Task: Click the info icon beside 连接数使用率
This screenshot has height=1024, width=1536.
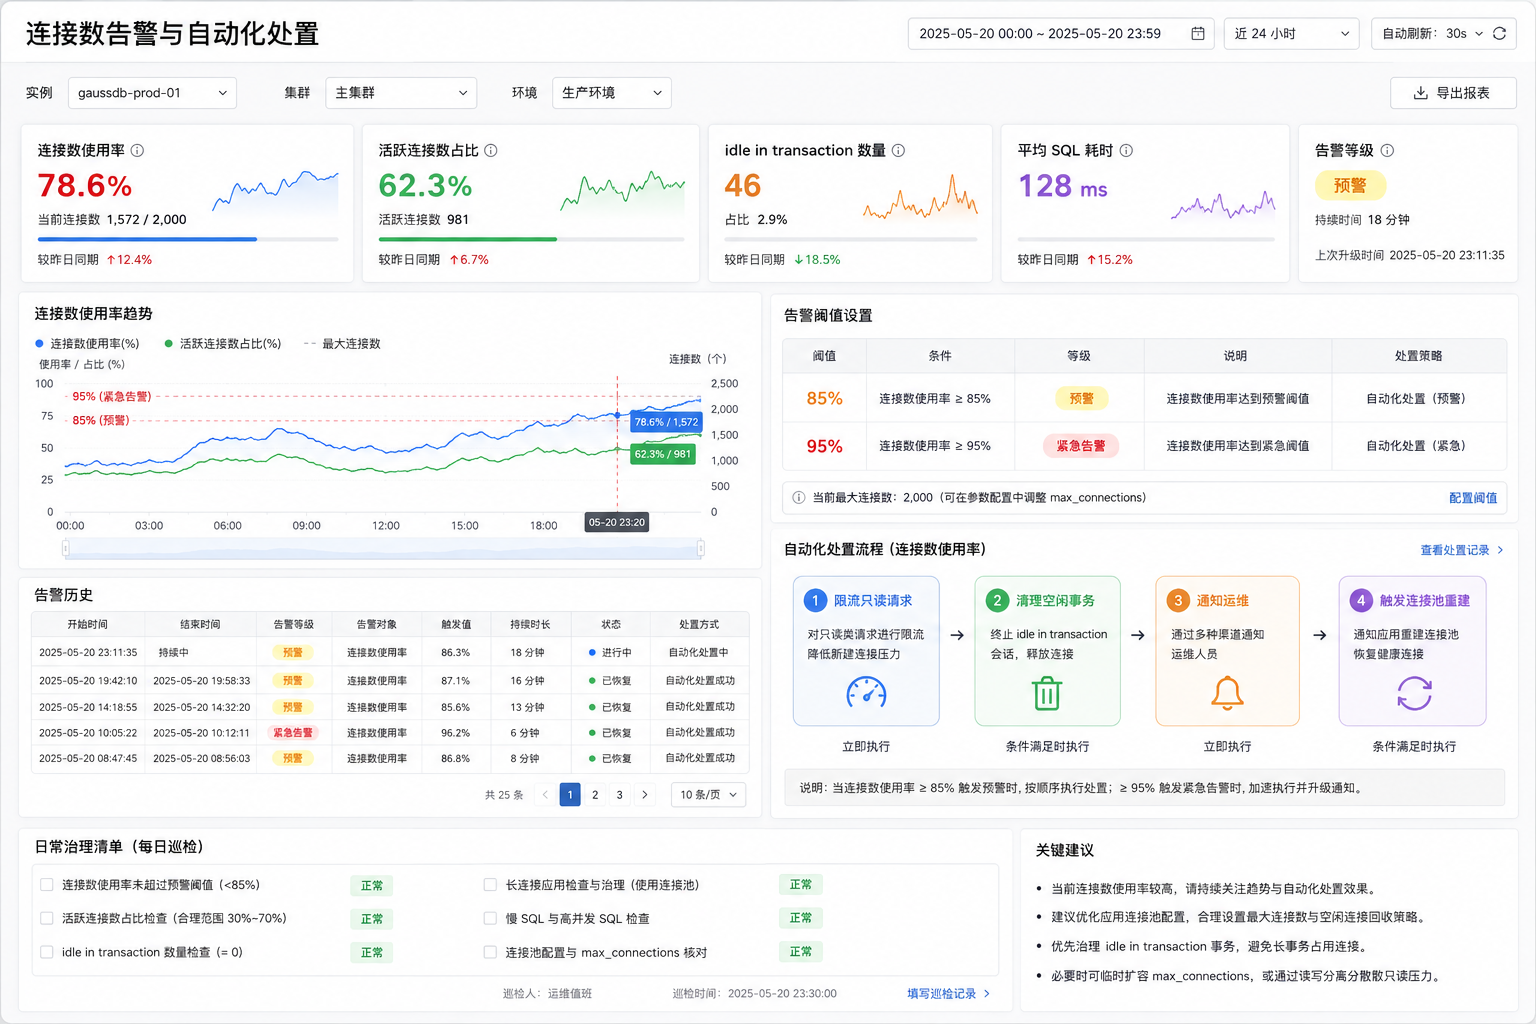Action: (x=138, y=151)
